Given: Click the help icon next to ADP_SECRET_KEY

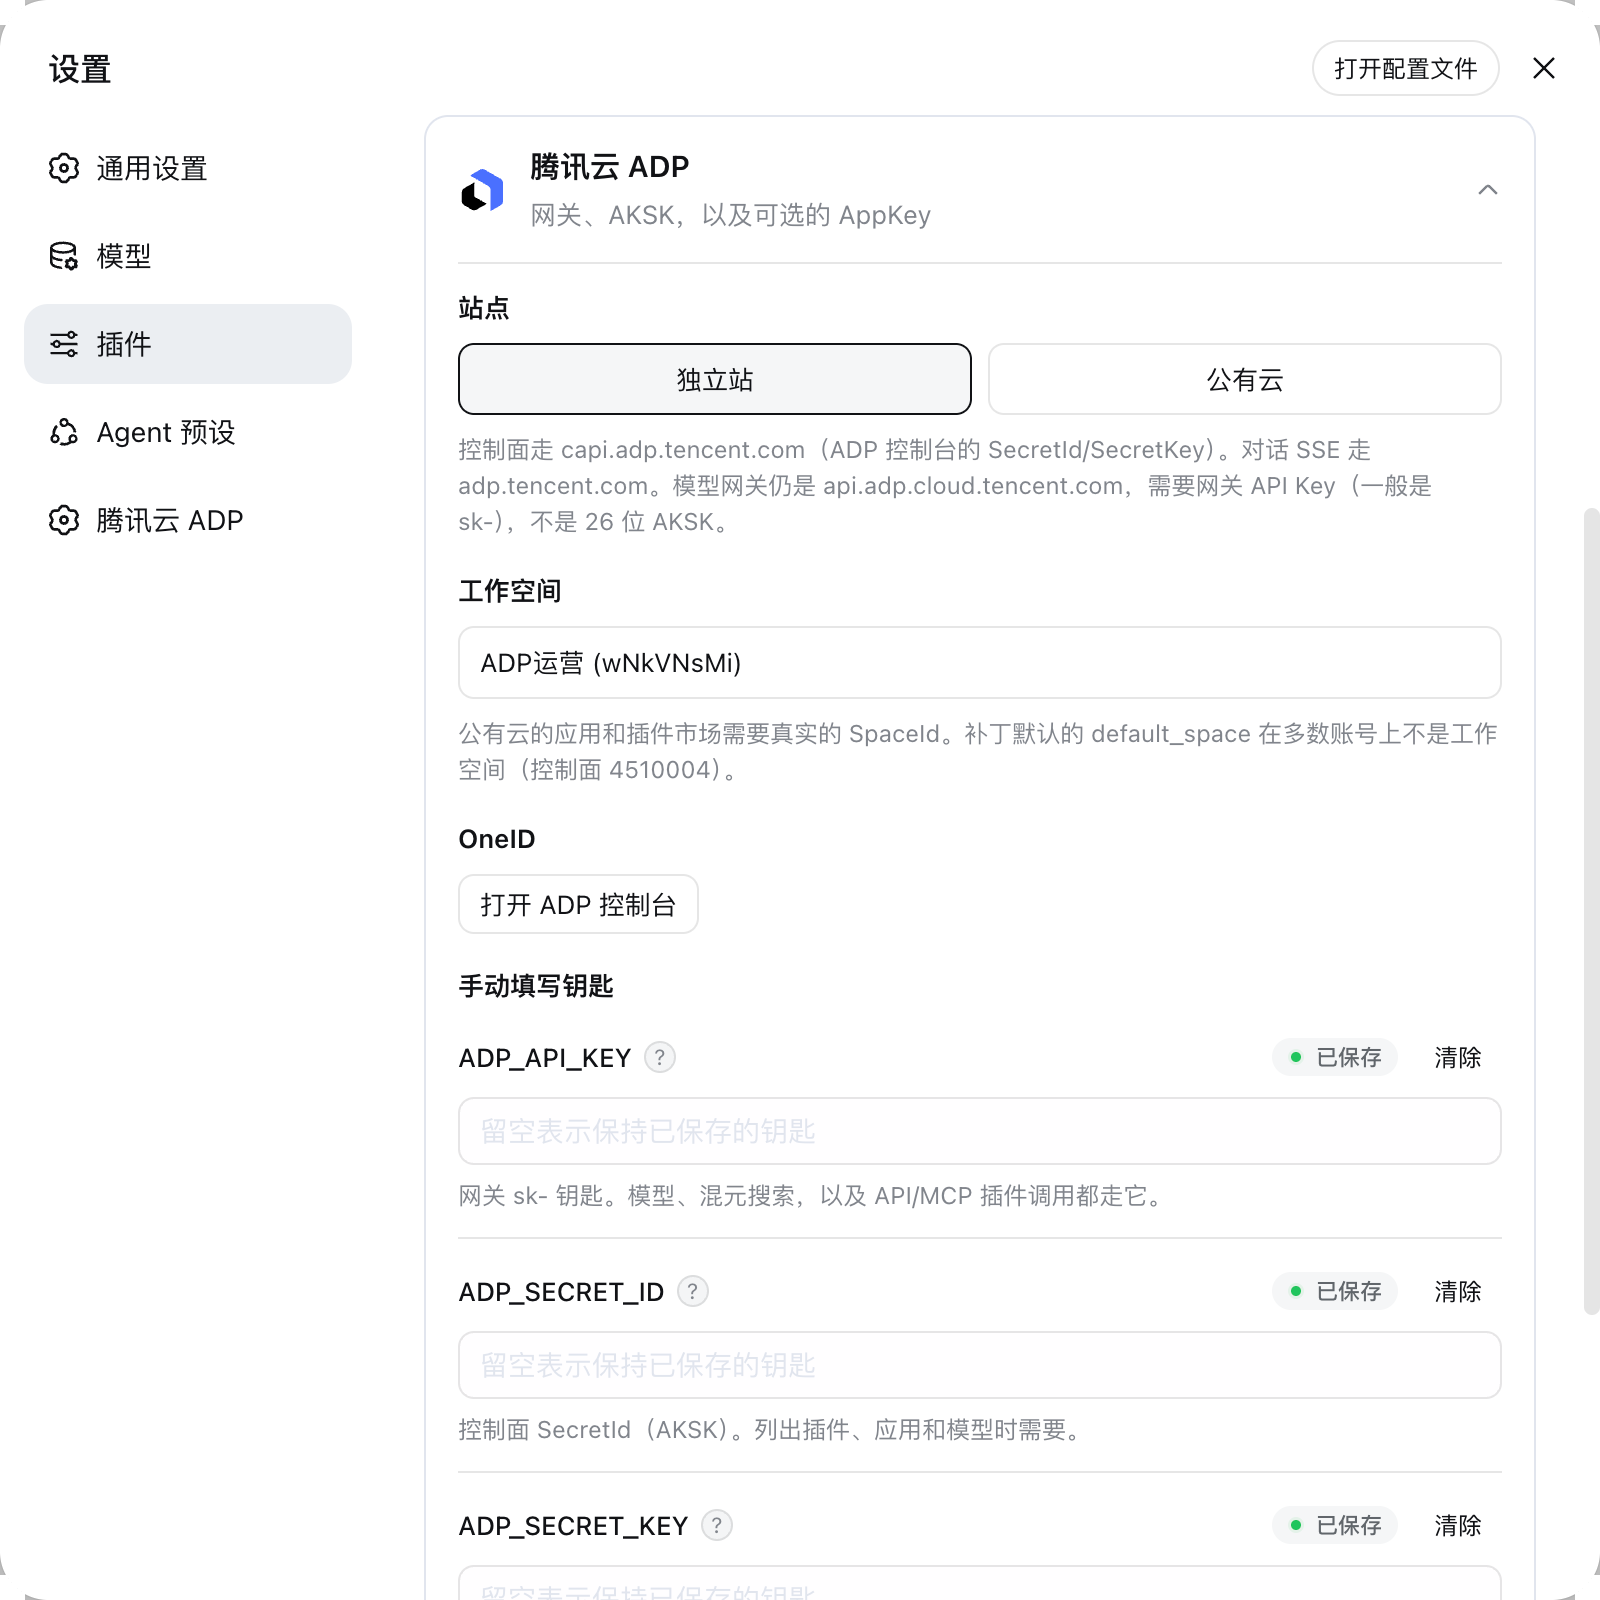Looking at the screenshot, I should [717, 1525].
